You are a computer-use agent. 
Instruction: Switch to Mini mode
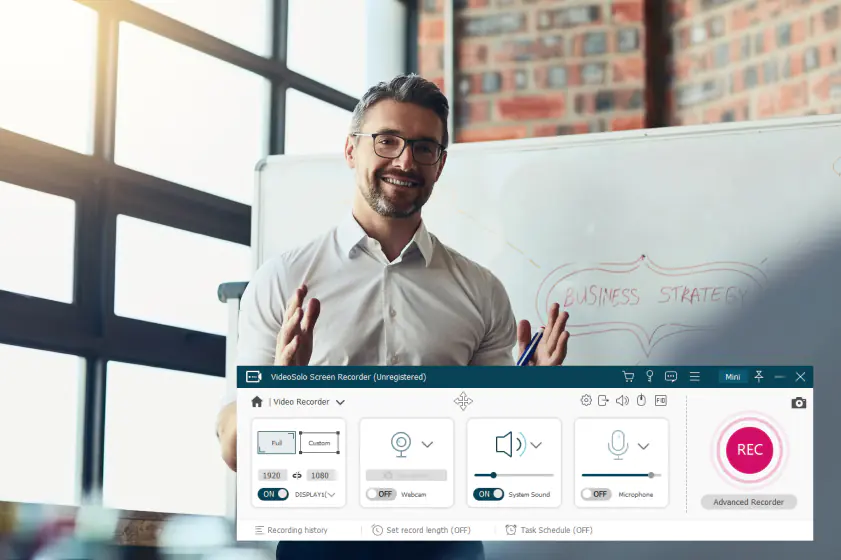(x=733, y=377)
